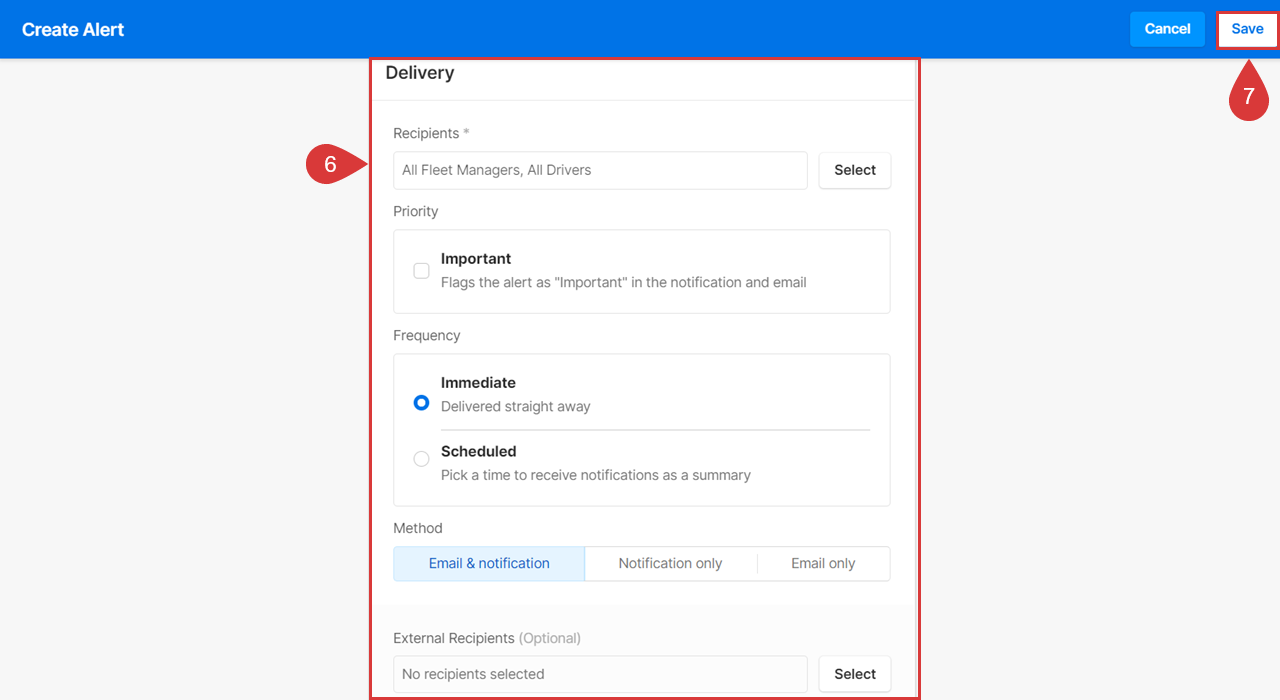This screenshot has width=1280, height=700.
Task: Switch method to Notification only
Action: coord(670,563)
